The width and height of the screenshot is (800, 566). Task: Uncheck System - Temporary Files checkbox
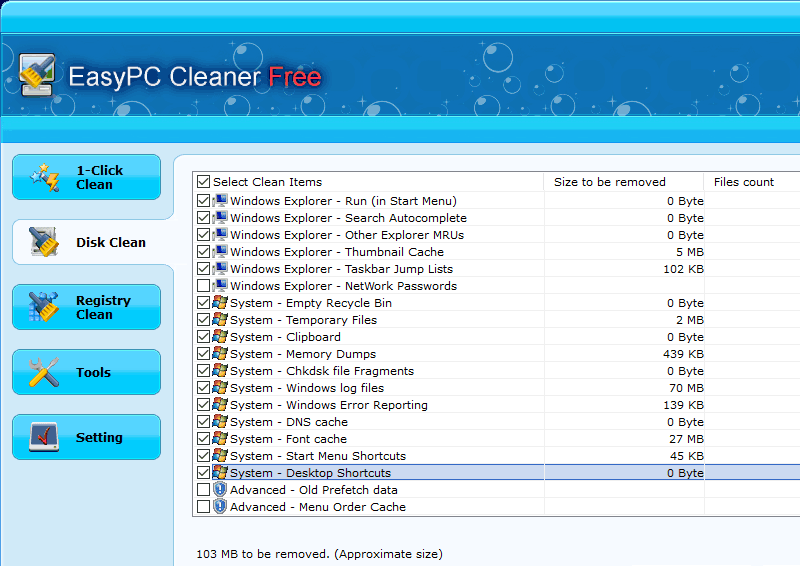tap(204, 320)
